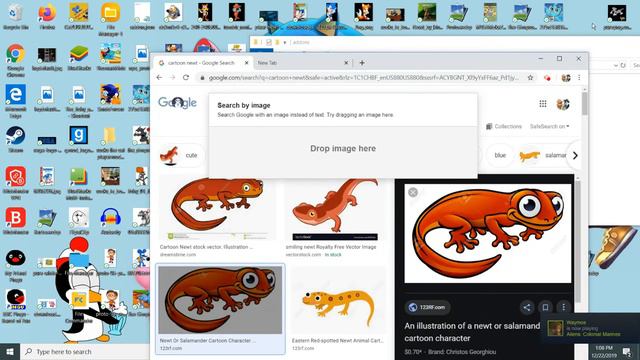Open the Windows Start menu
The image size is (640, 360).
(x=10, y=351)
